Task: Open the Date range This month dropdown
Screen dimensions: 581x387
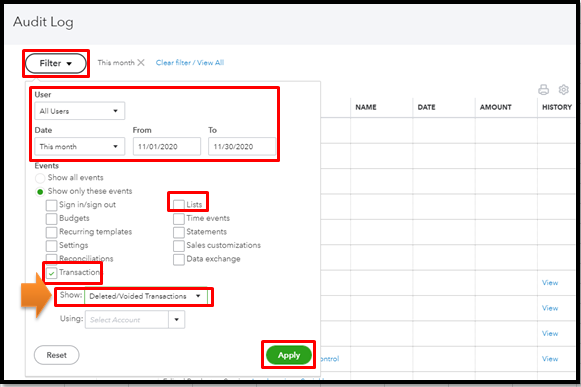Action: coord(80,146)
